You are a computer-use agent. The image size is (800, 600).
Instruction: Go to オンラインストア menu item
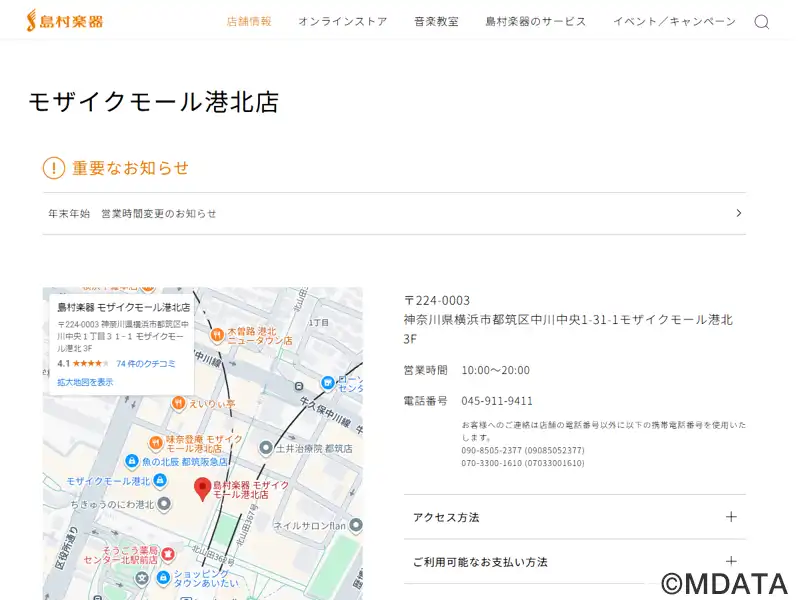[342, 21]
